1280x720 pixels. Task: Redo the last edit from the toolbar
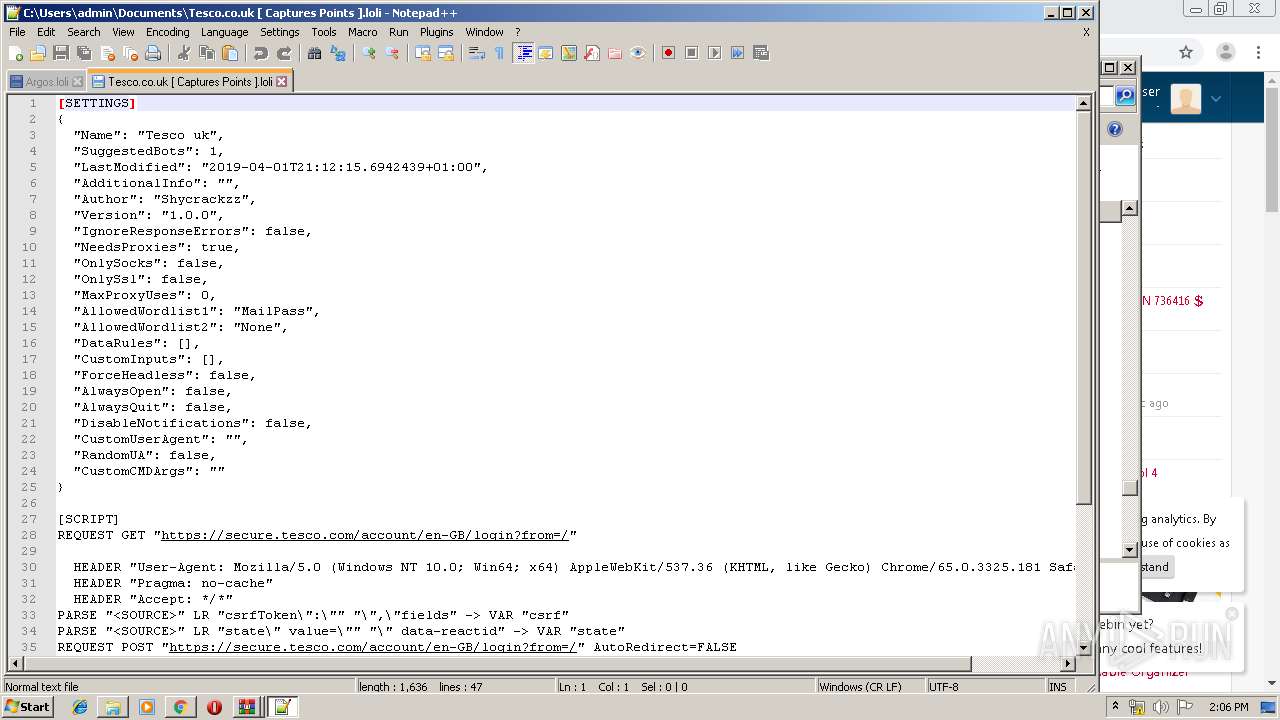pyautogui.click(x=284, y=53)
